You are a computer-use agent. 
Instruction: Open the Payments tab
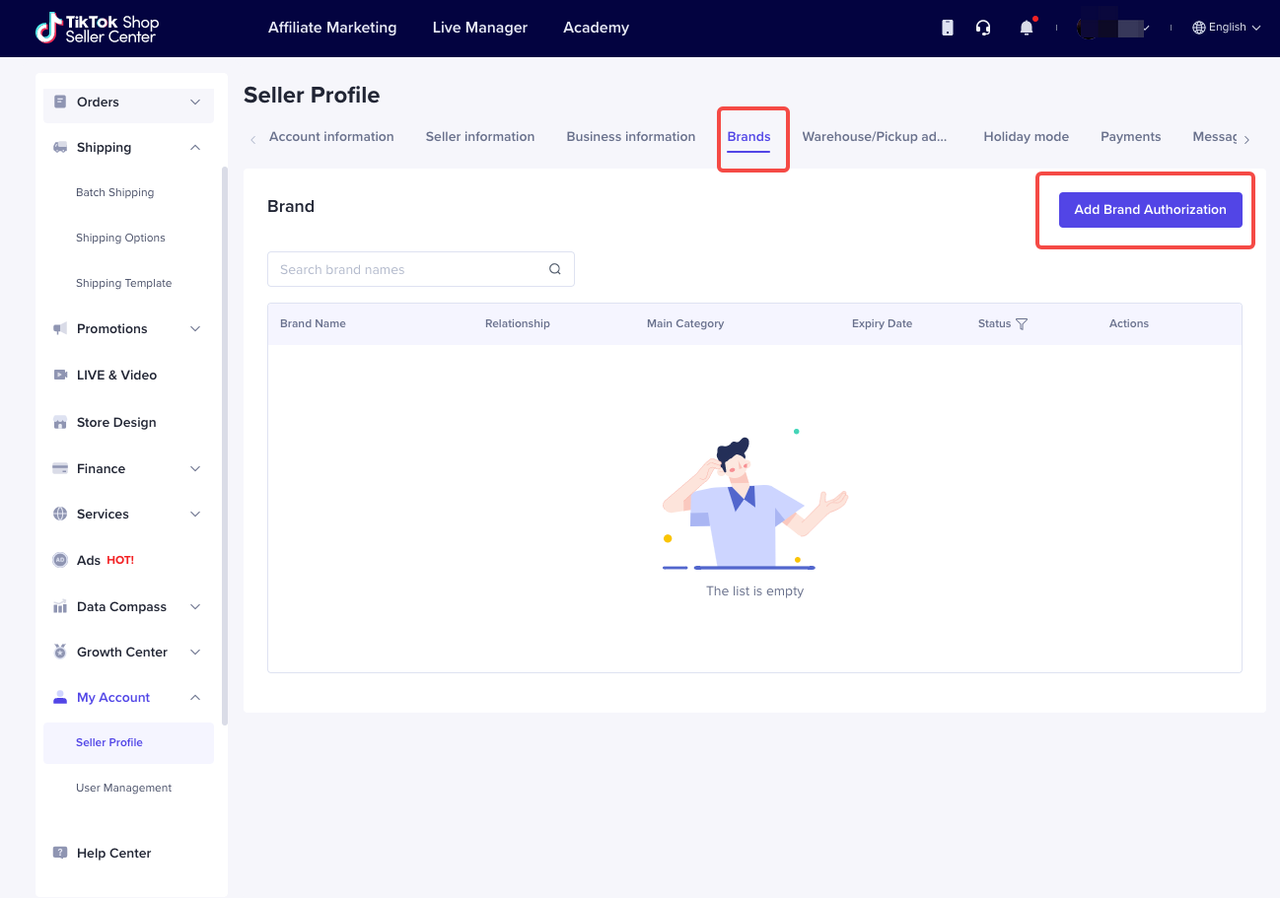click(1131, 137)
